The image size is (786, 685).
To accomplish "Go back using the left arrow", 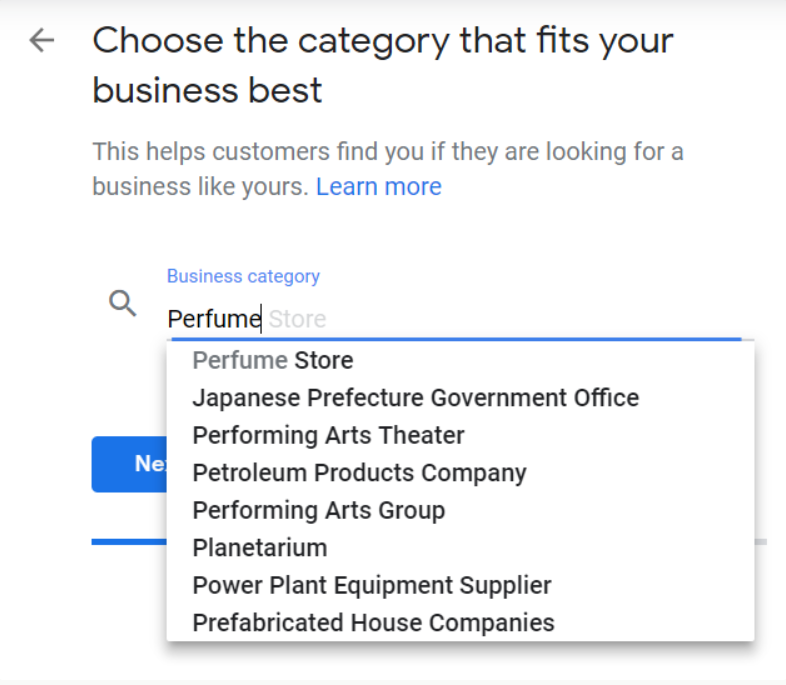I will coord(42,41).
